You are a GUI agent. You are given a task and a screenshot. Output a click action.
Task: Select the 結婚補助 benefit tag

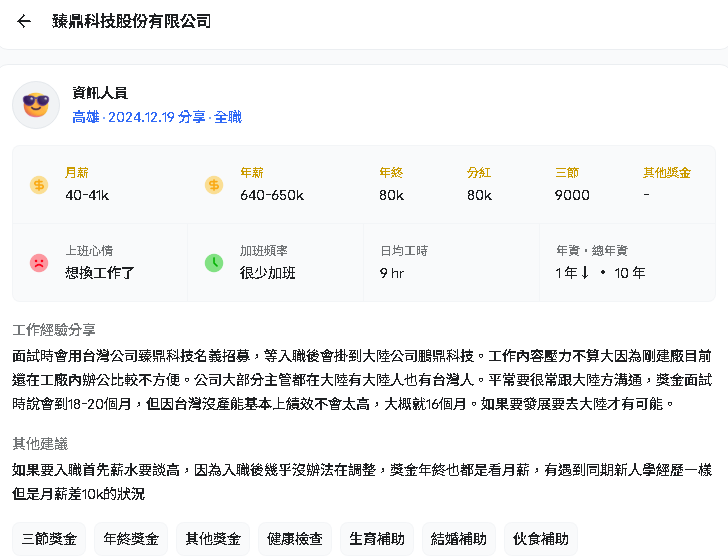click(459, 539)
